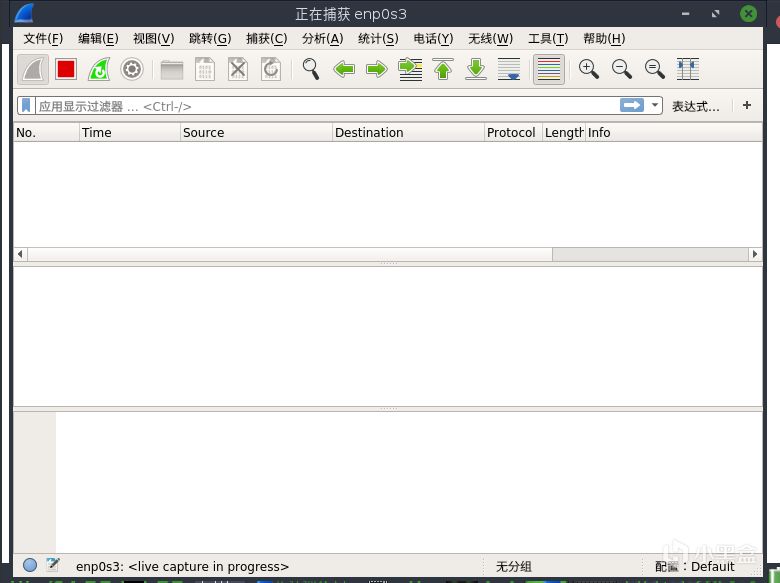Save the capture file icon
The width and height of the screenshot is (780, 583).
(204, 69)
